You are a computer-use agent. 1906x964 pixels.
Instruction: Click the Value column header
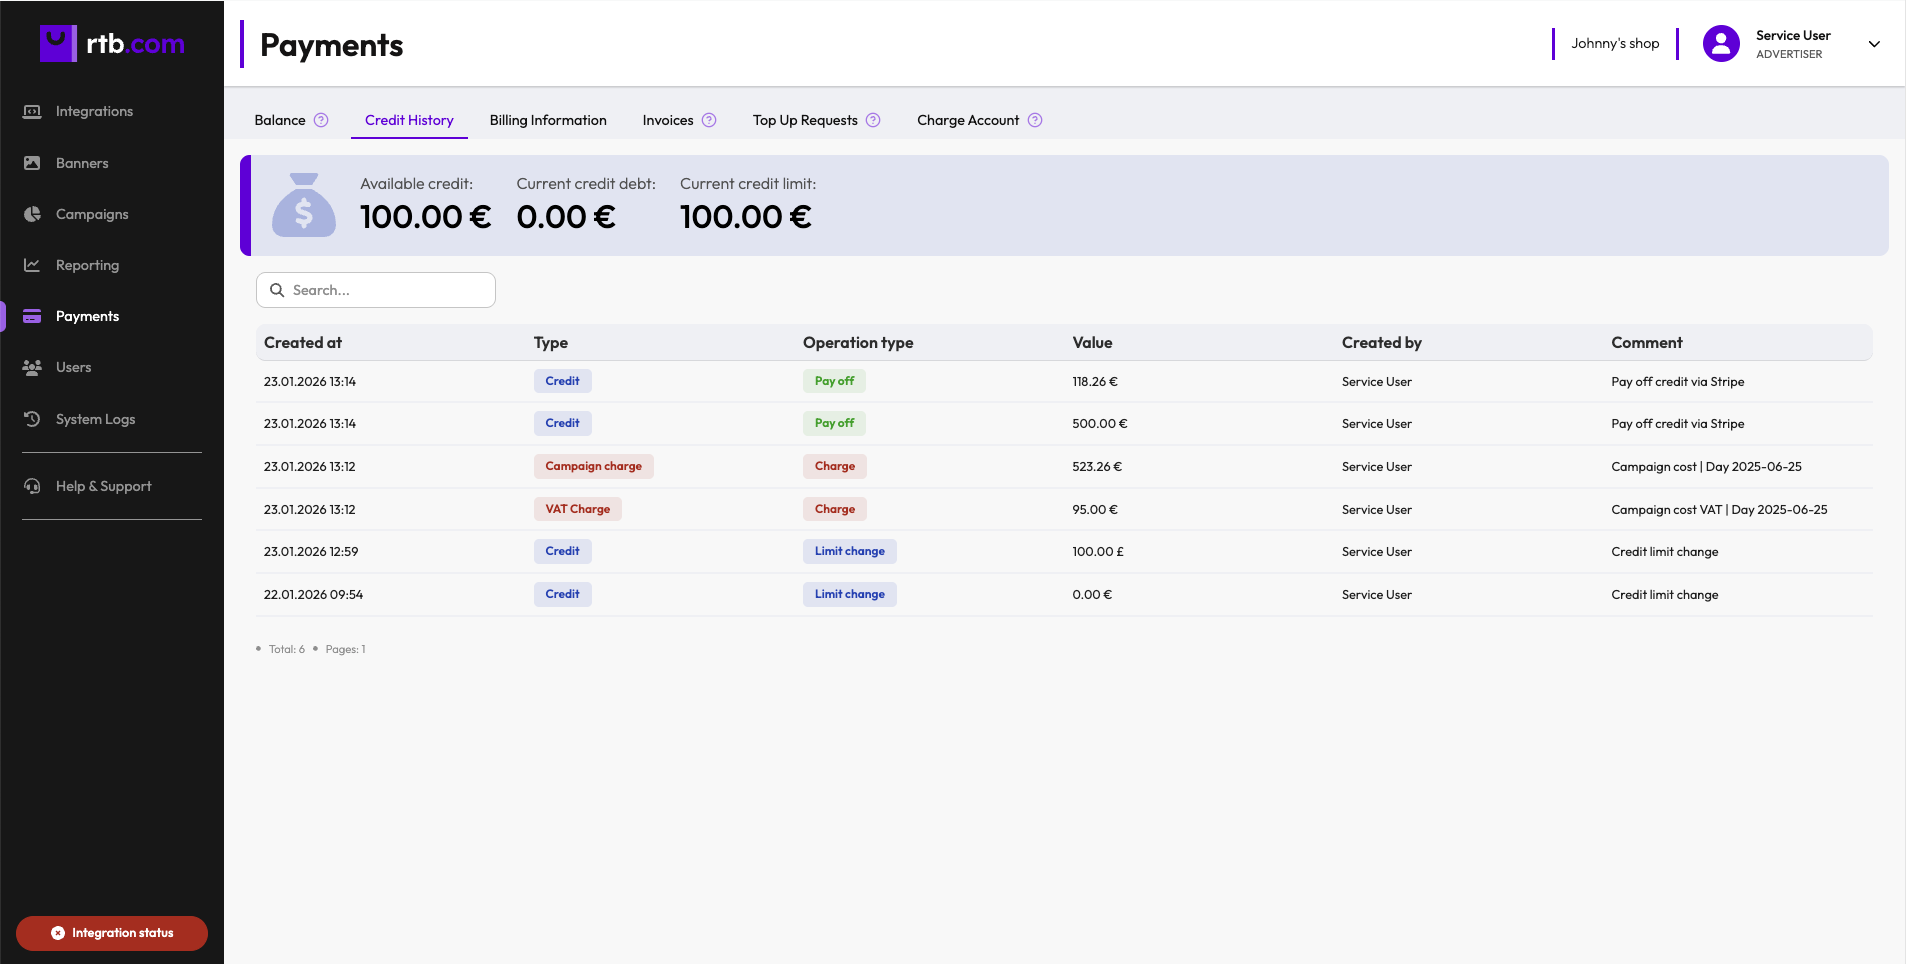[1092, 343]
